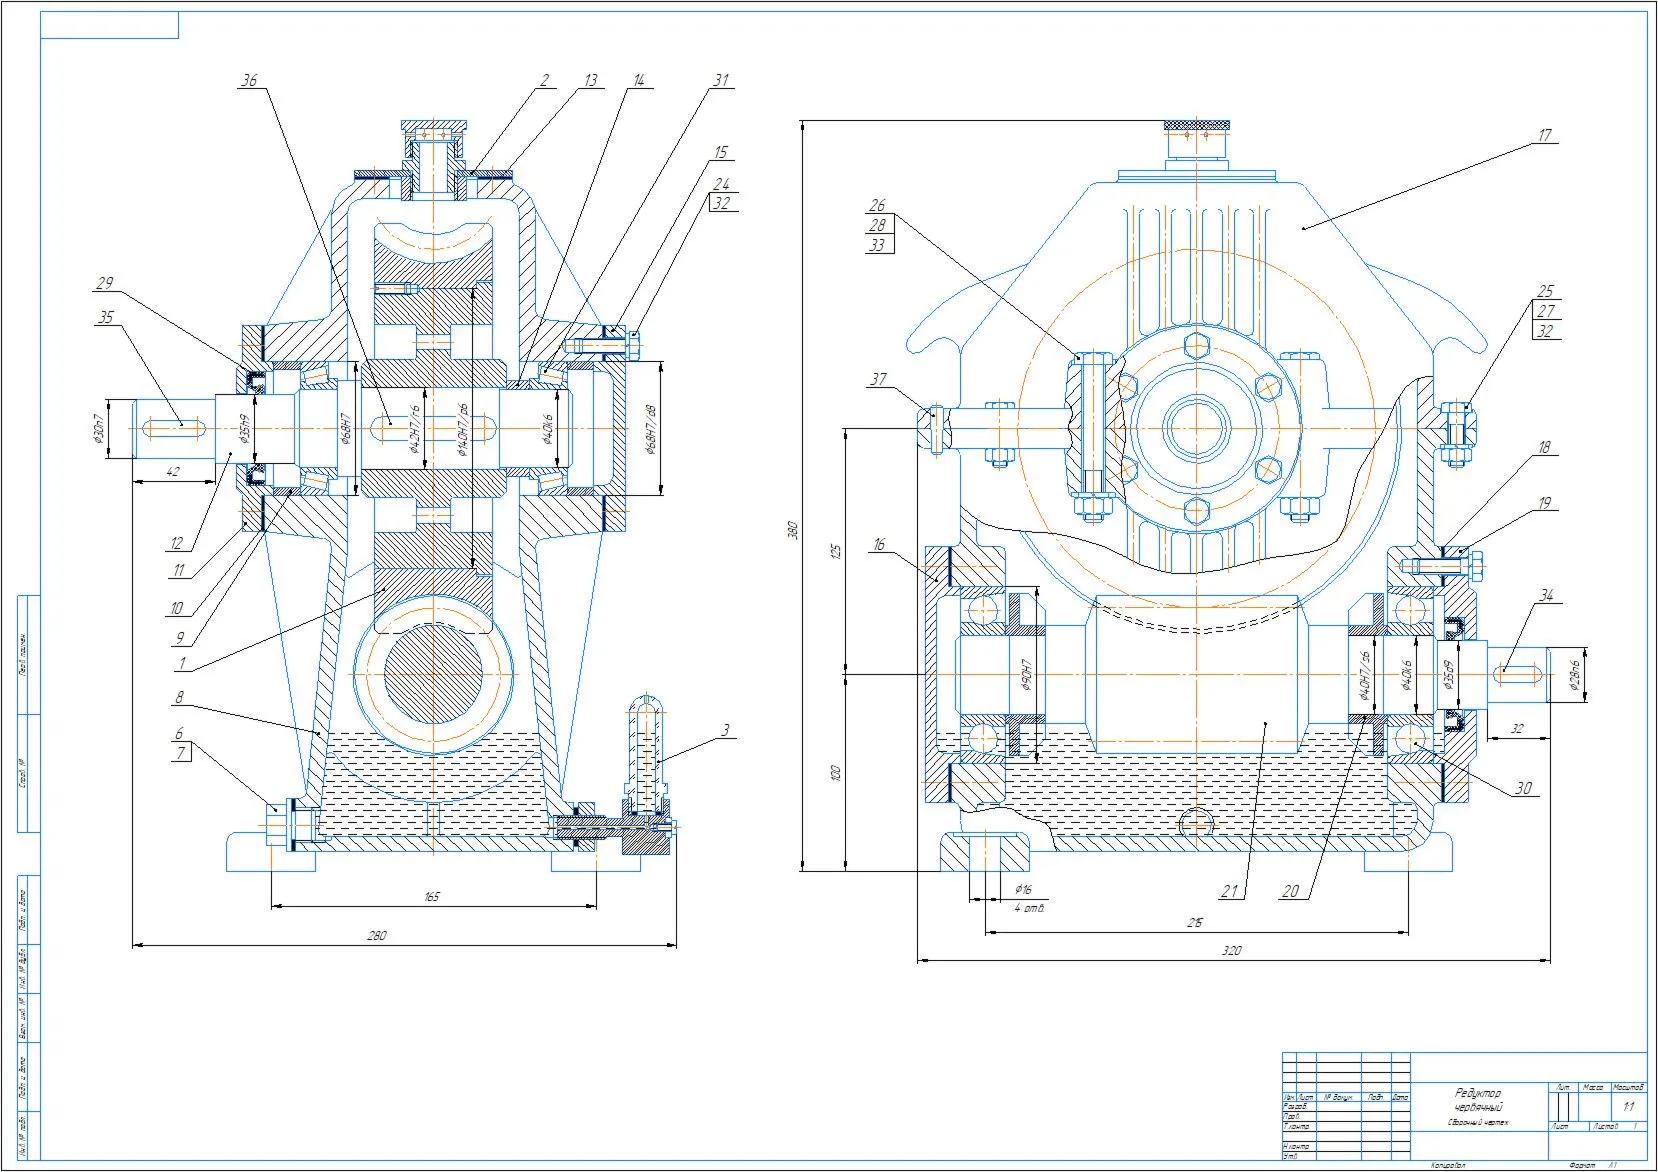Click callout label 30 near the ball bearing
The width and height of the screenshot is (1658, 1172).
tap(1522, 788)
